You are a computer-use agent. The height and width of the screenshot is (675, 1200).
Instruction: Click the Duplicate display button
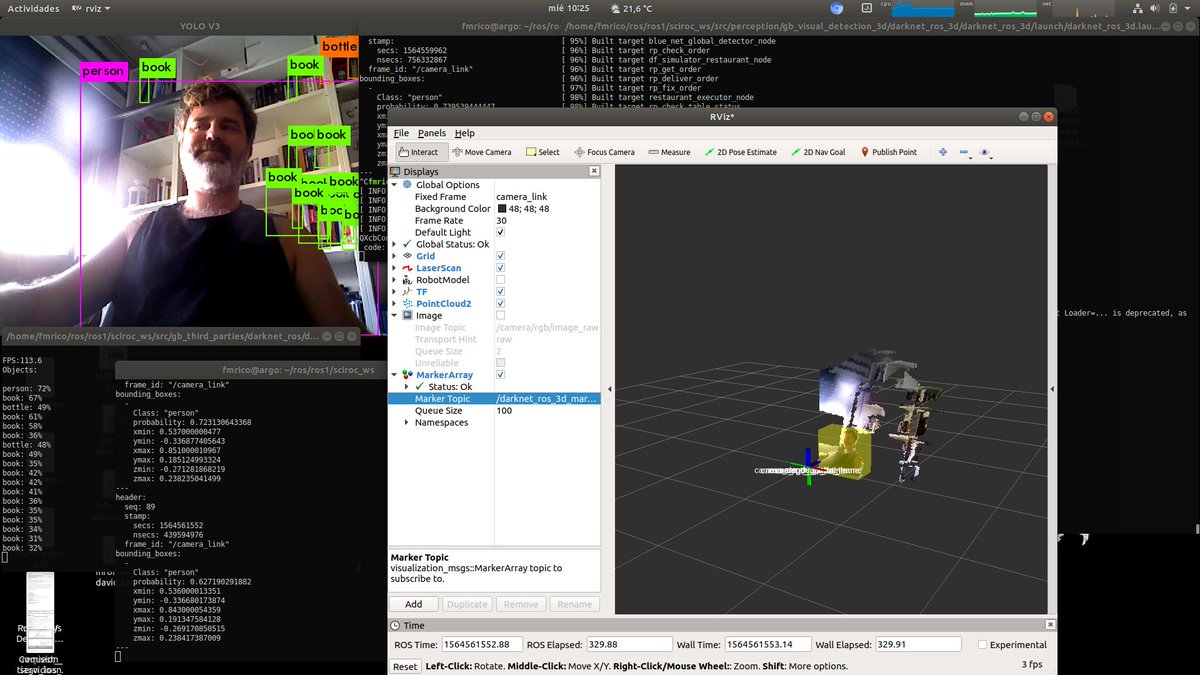coord(467,604)
